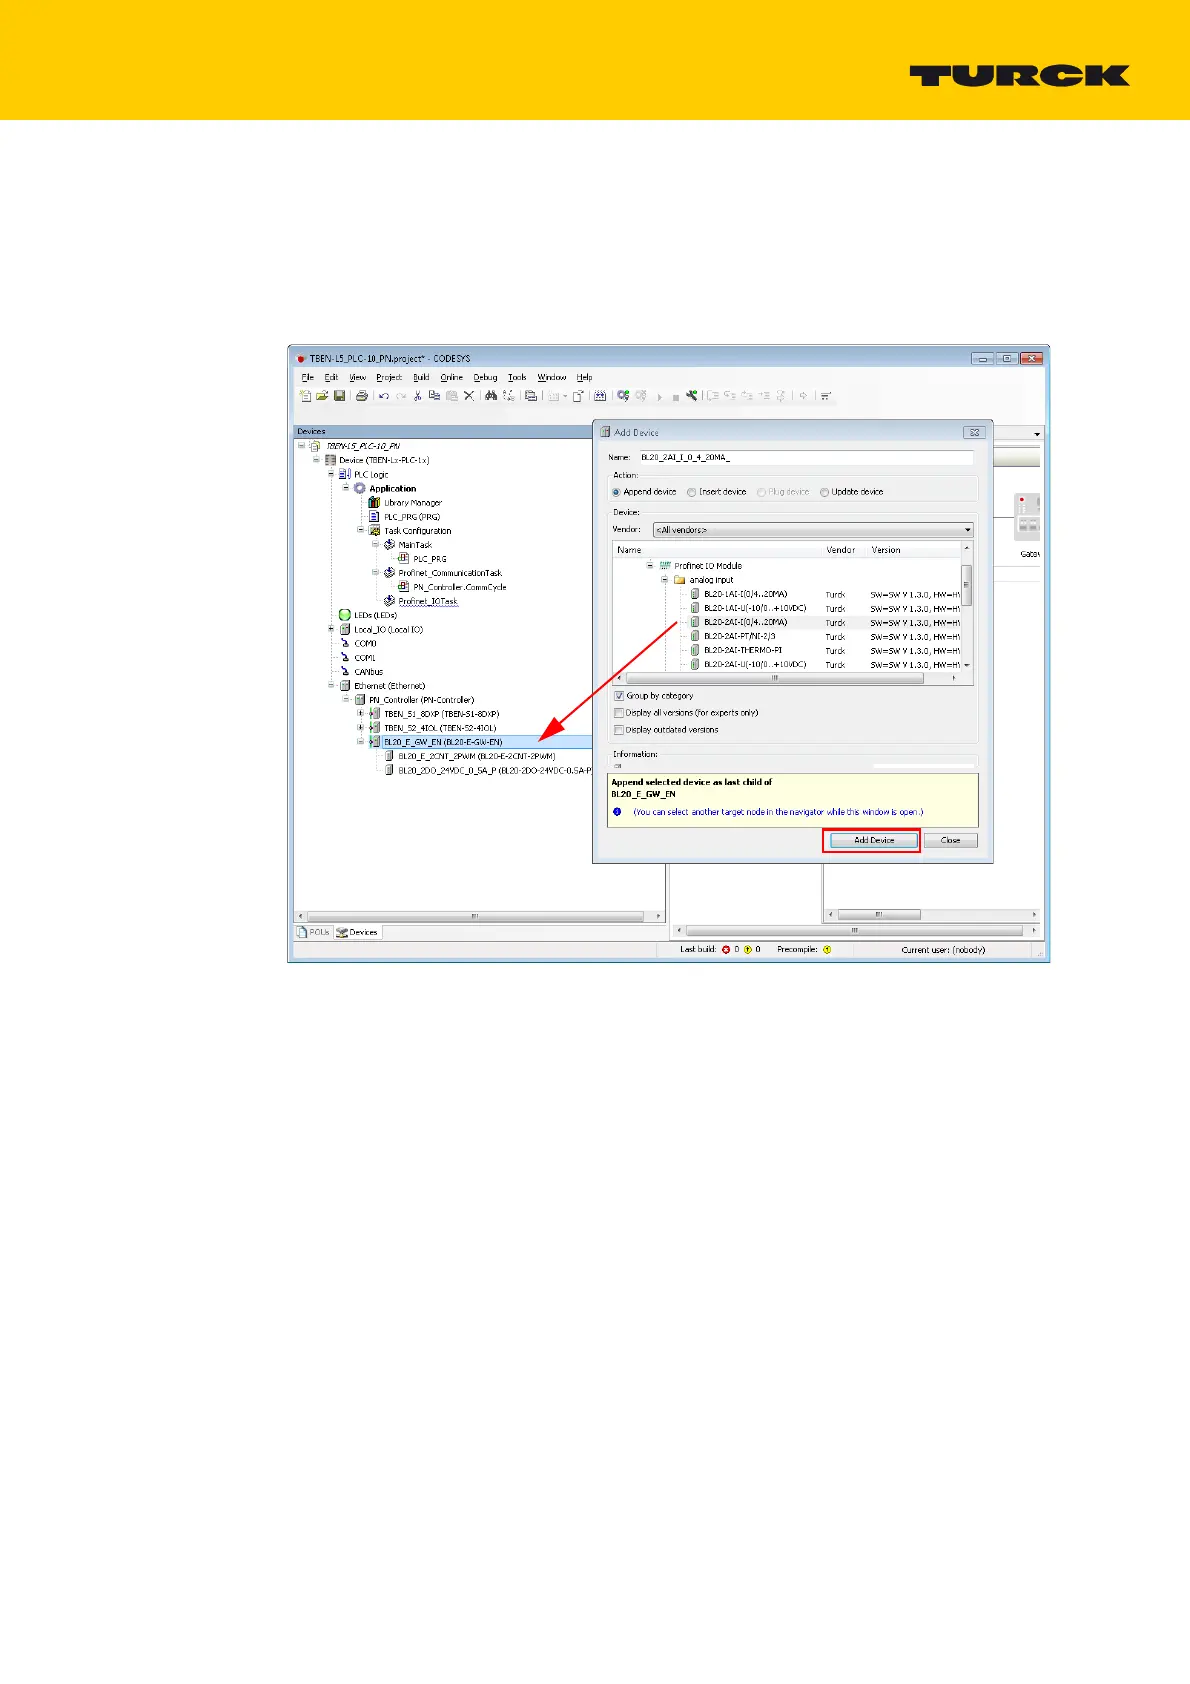Open the Debug menu

pyautogui.click(x=485, y=377)
